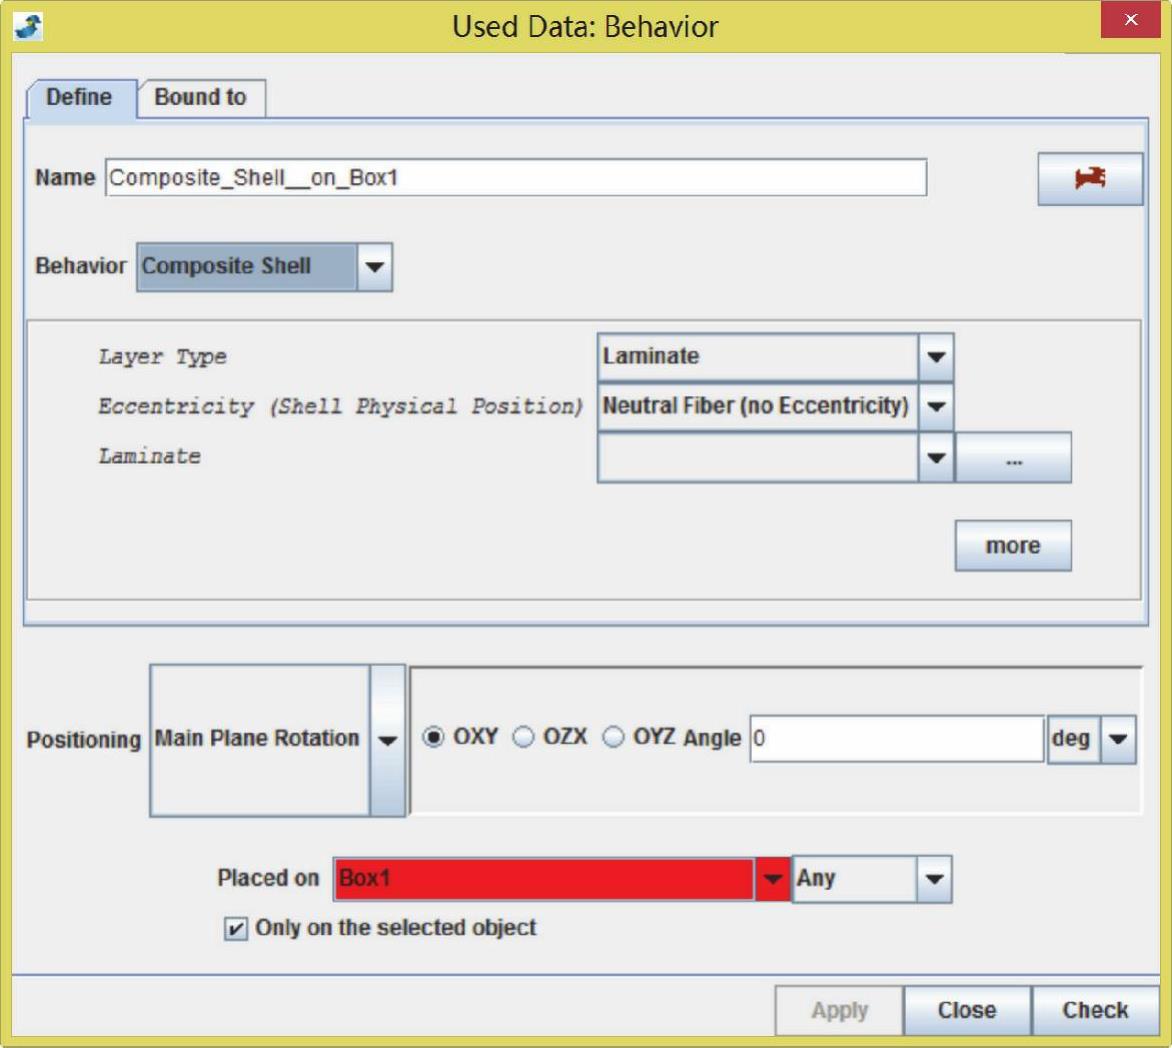1172x1048 pixels.
Task: Click into the Name text field
Action: click(x=515, y=178)
